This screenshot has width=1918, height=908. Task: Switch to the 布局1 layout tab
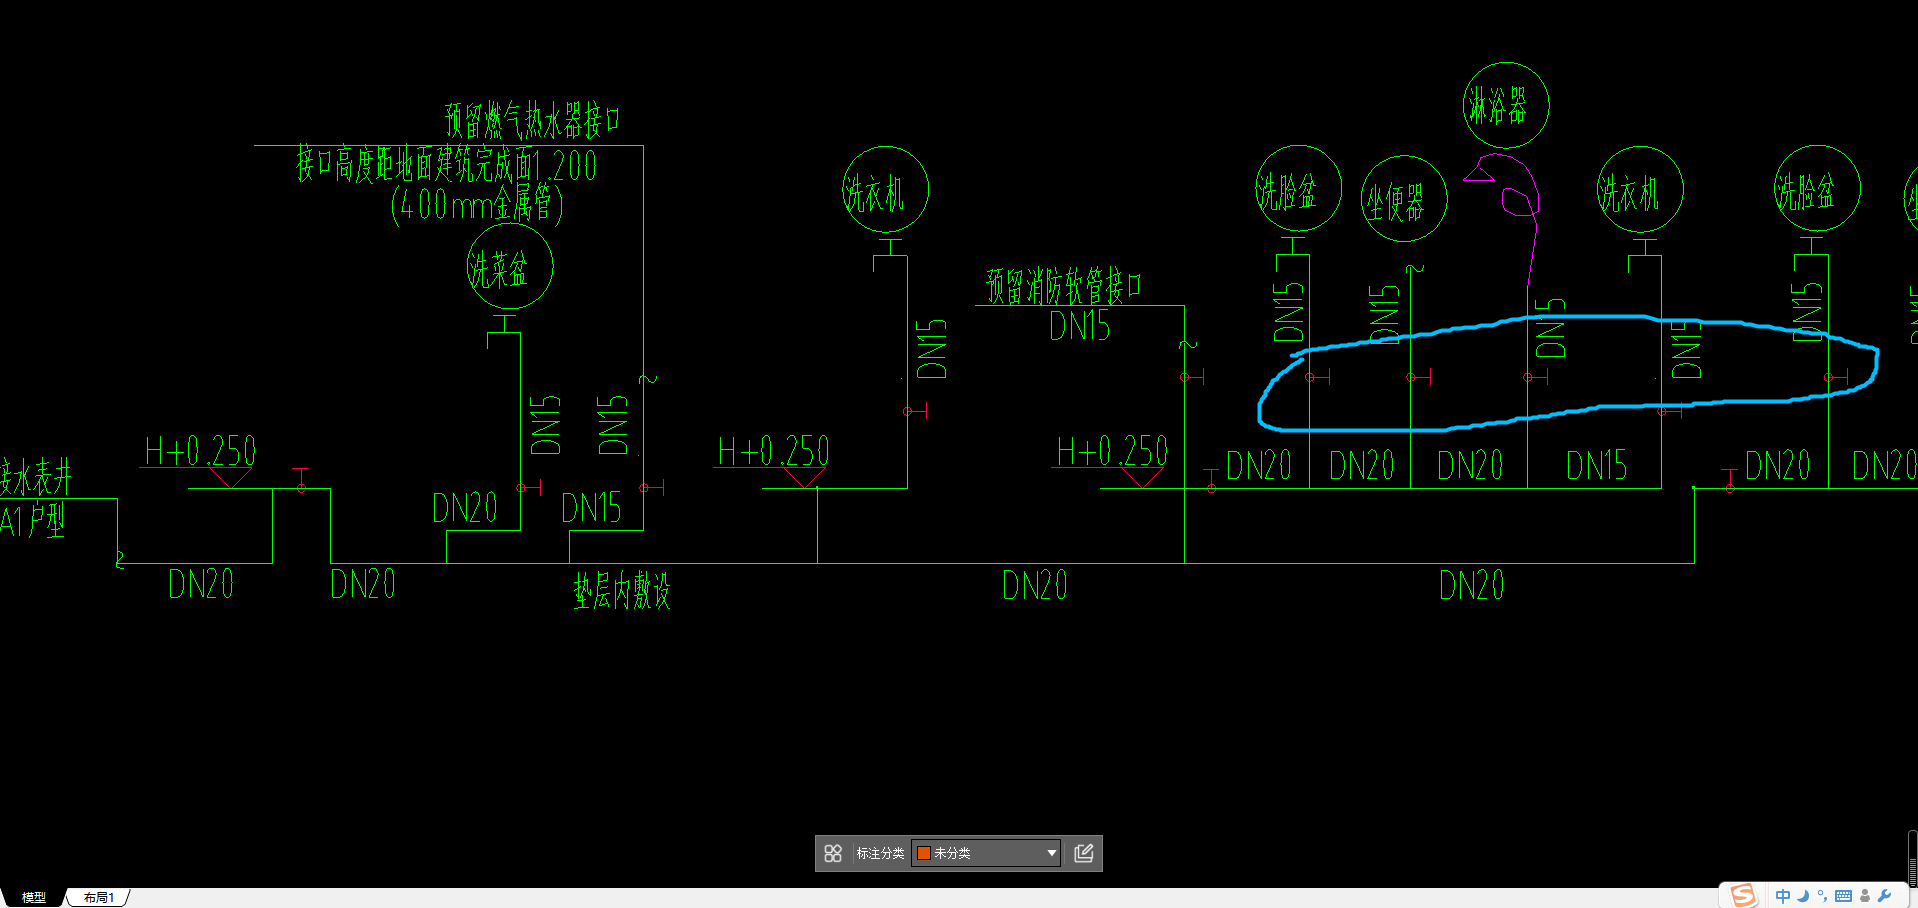(x=98, y=898)
